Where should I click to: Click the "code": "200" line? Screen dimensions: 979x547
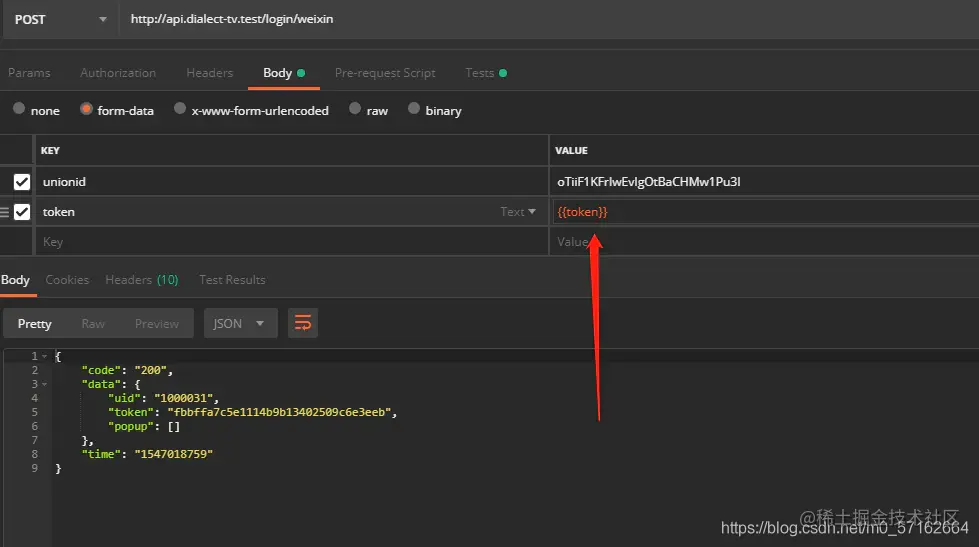coord(127,370)
